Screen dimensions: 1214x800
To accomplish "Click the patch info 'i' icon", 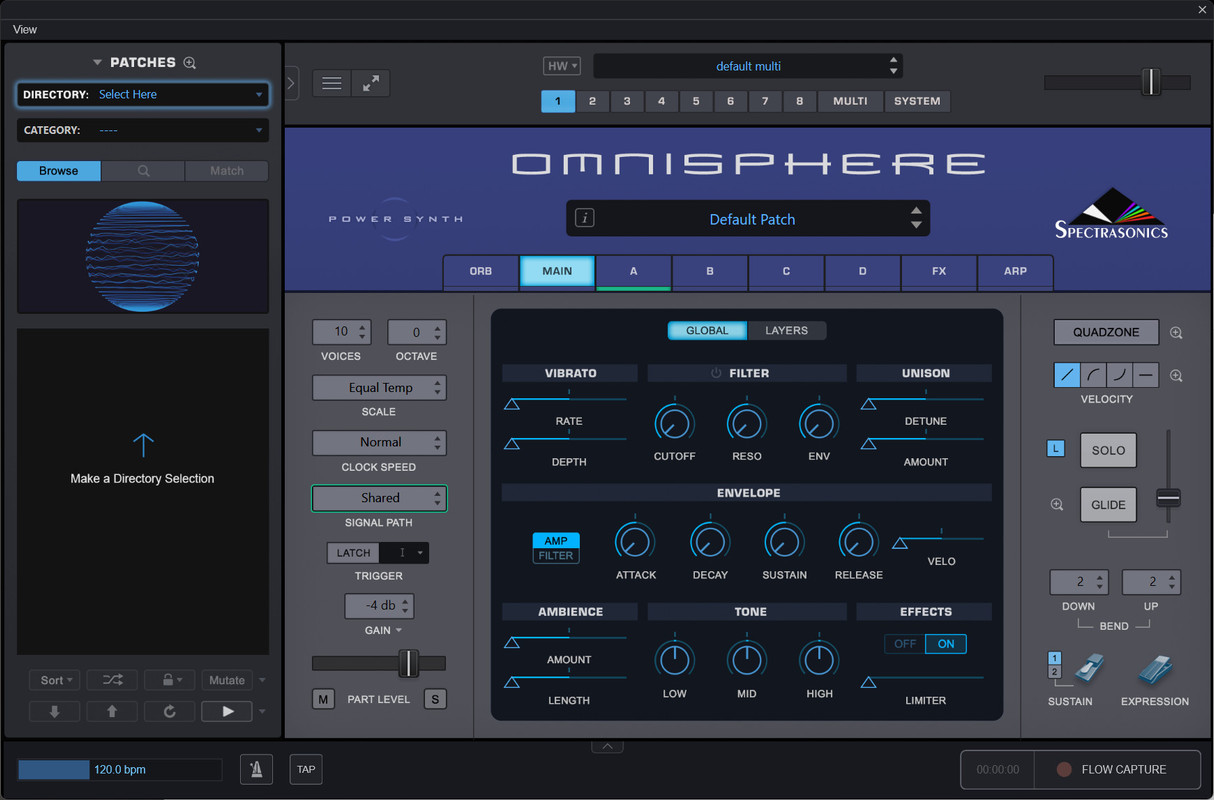I will point(585,218).
